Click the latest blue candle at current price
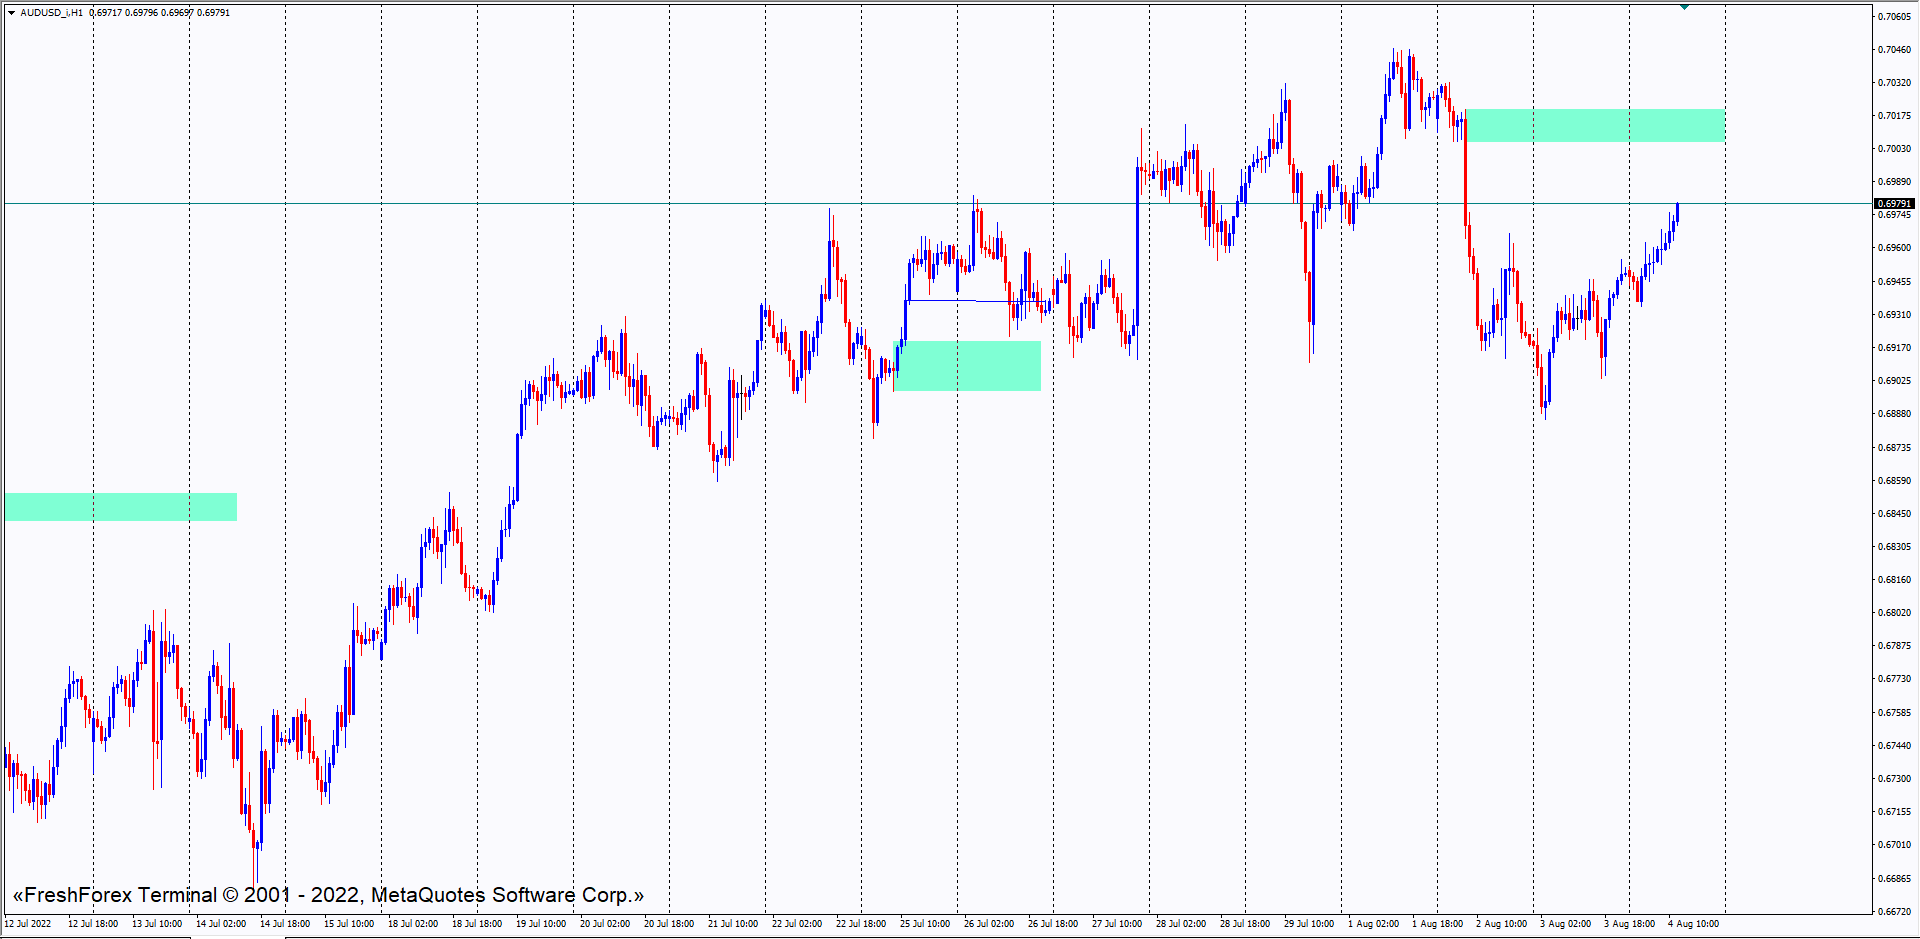The image size is (1920, 939). click(x=1677, y=213)
